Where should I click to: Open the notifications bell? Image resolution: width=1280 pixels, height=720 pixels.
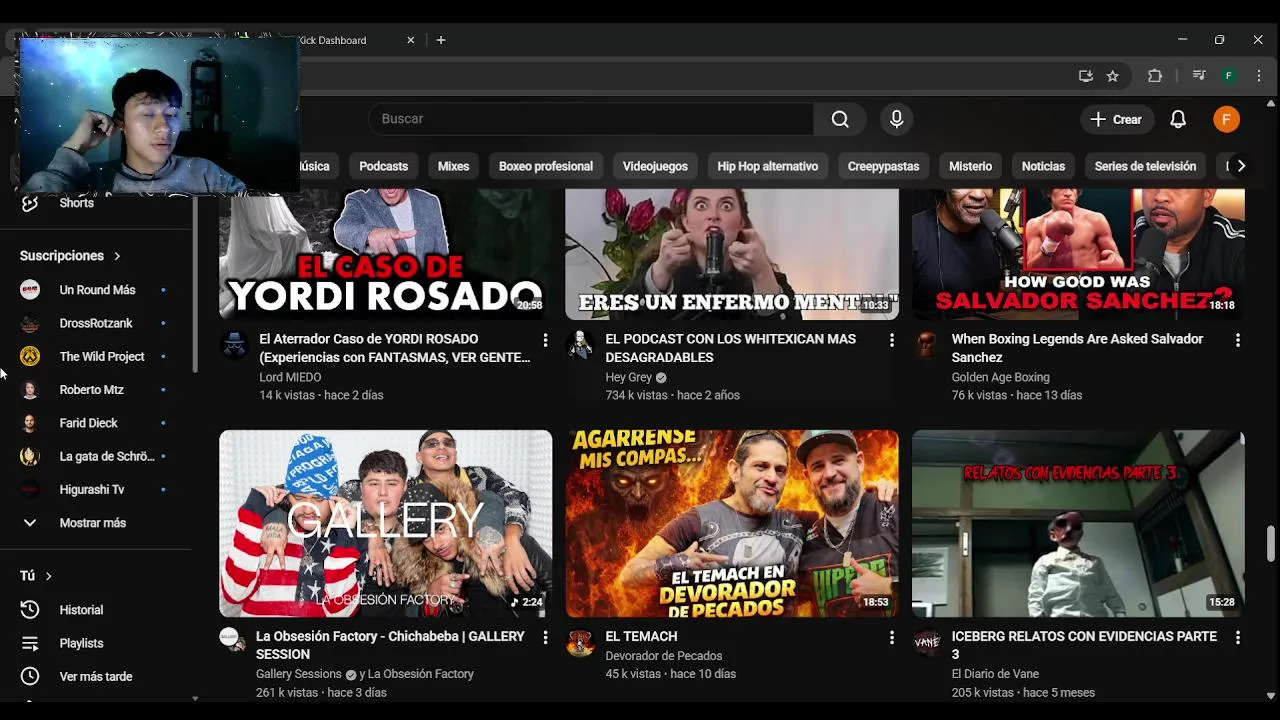click(x=1178, y=119)
